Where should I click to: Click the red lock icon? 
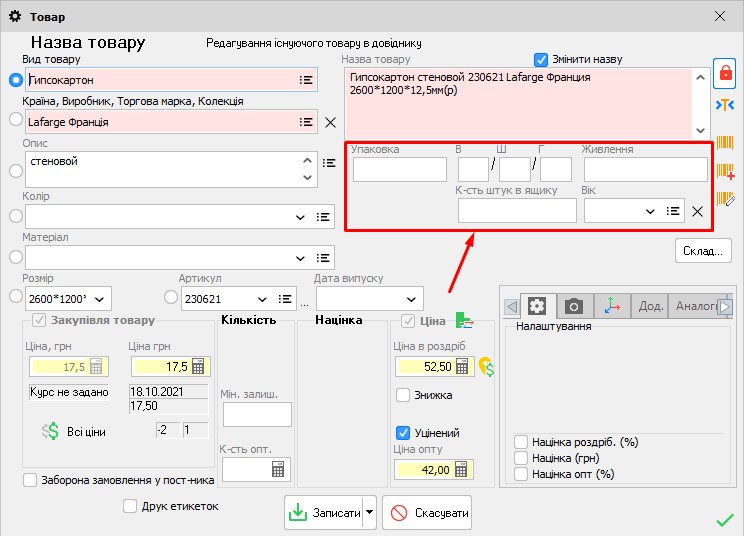click(x=725, y=73)
